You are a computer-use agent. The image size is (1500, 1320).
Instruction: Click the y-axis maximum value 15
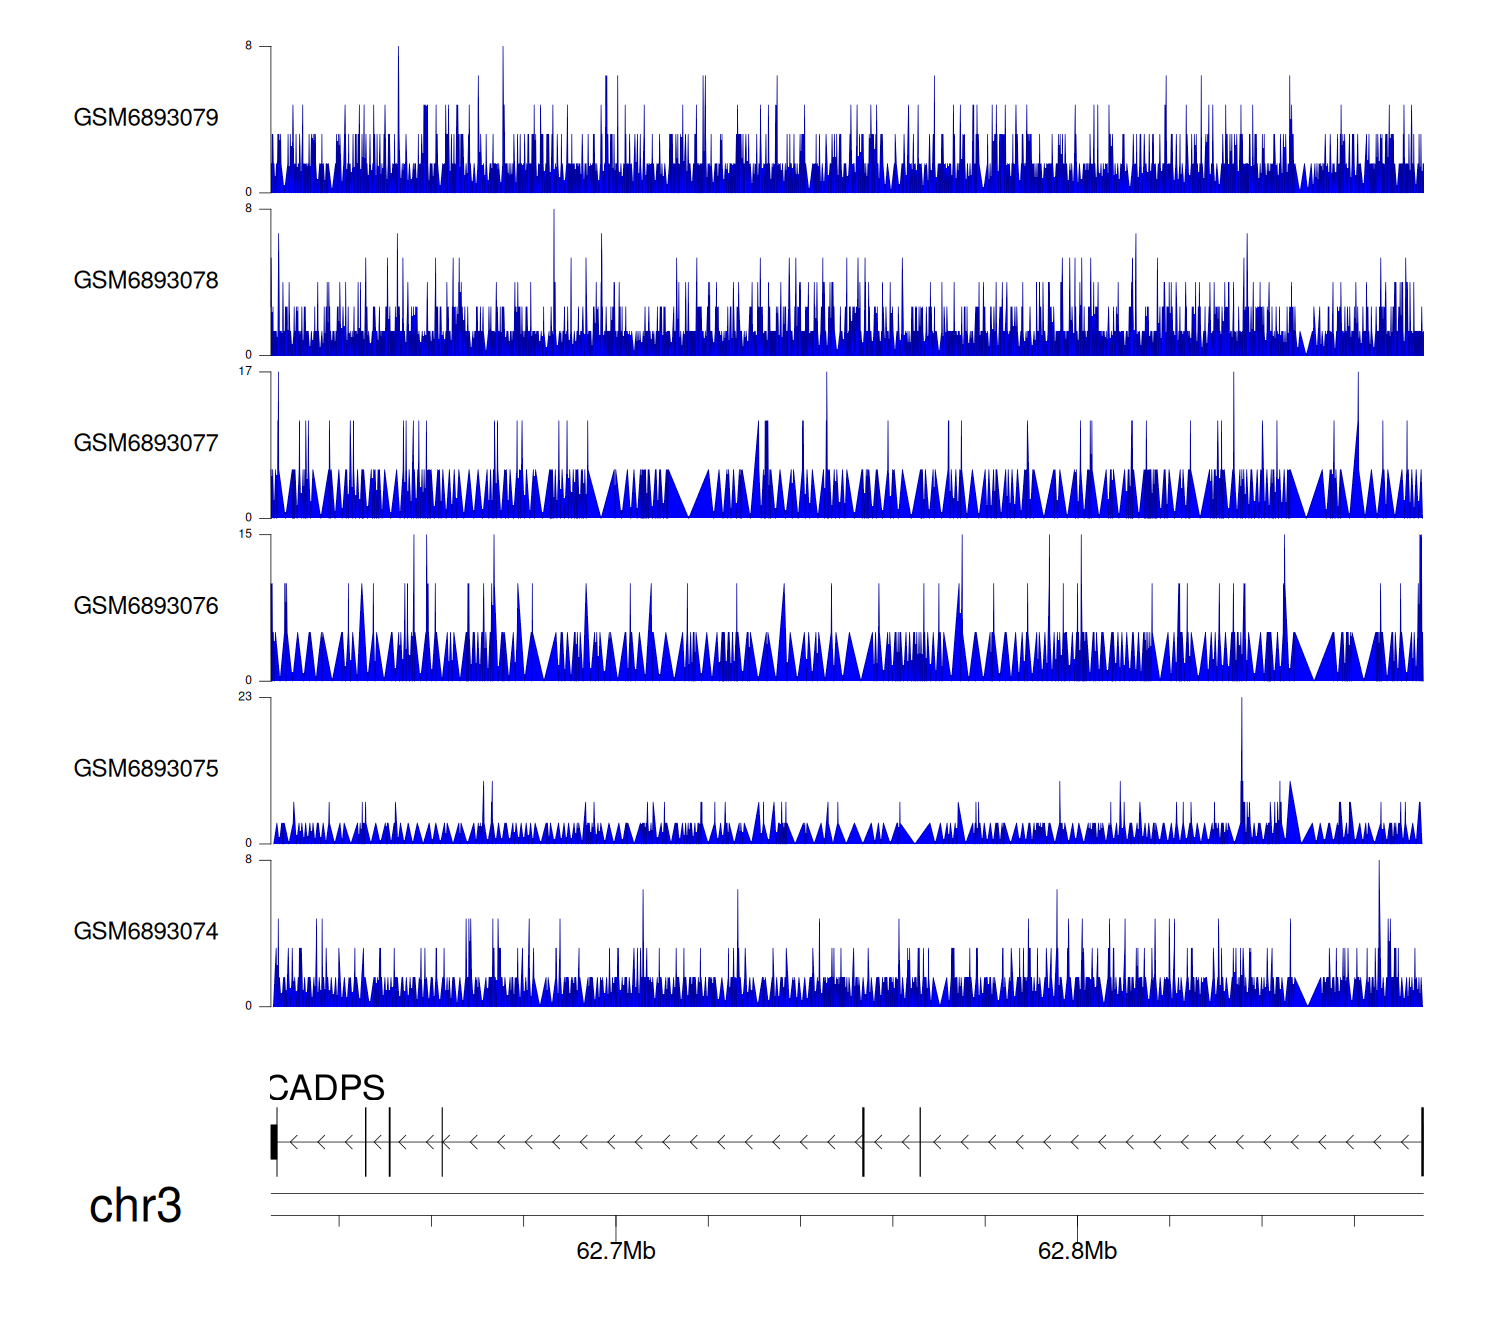click(245, 534)
